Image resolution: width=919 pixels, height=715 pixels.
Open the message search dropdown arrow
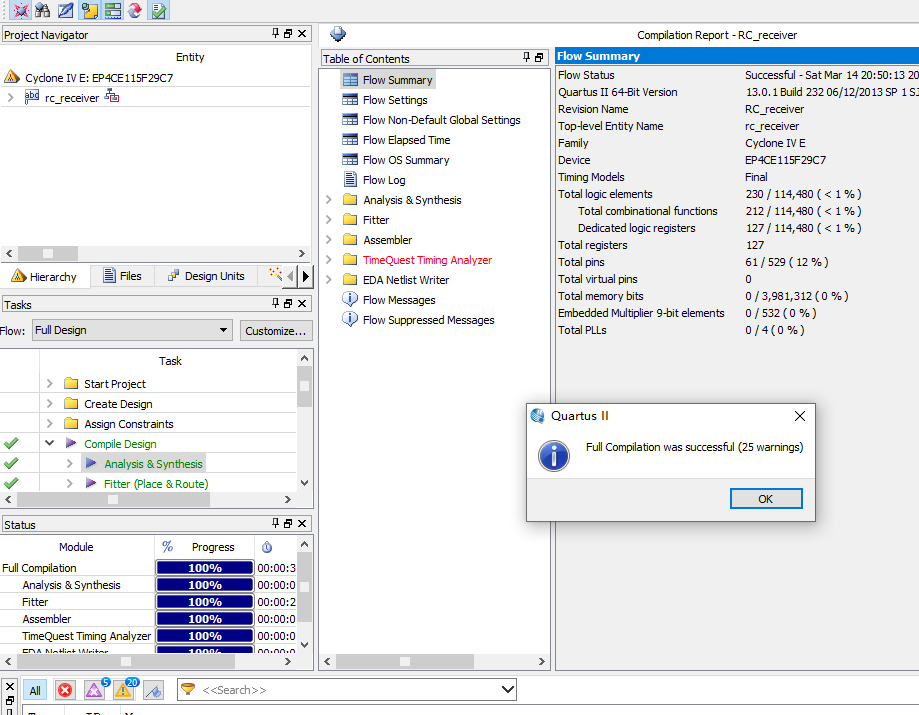(x=508, y=690)
